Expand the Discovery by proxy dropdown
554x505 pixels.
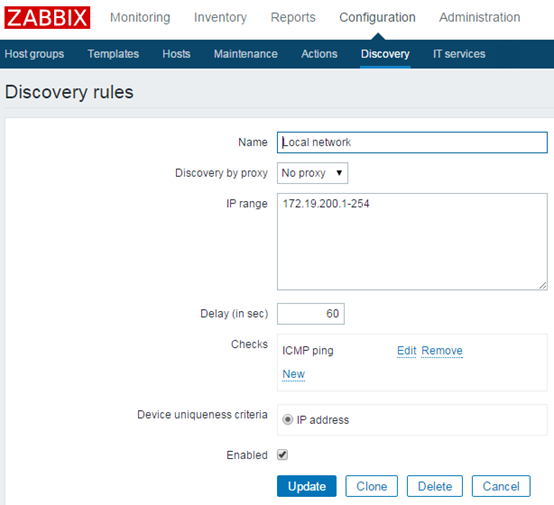point(312,173)
